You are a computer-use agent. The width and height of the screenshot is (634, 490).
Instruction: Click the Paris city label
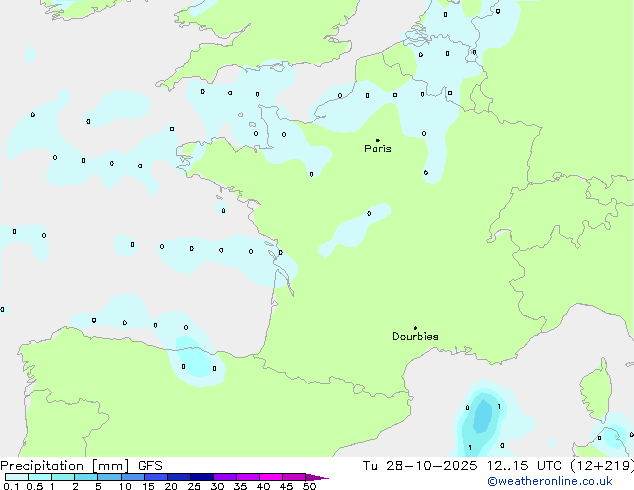tap(378, 149)
